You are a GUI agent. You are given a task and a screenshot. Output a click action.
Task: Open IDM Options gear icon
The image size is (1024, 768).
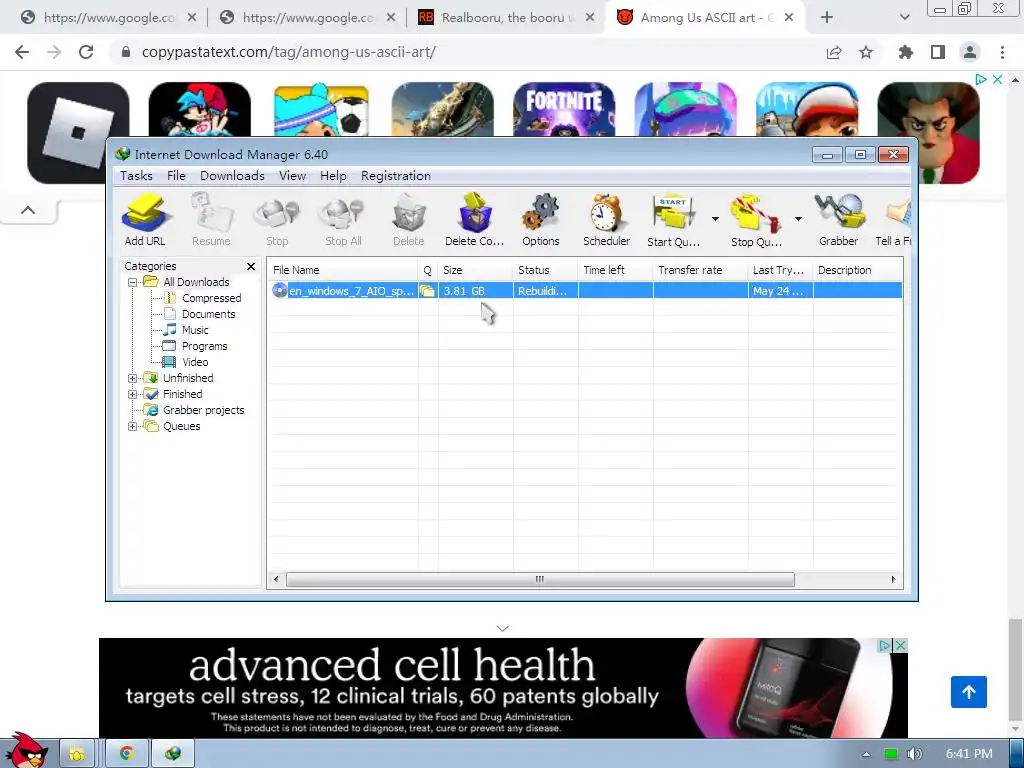(x=541, y=220)
